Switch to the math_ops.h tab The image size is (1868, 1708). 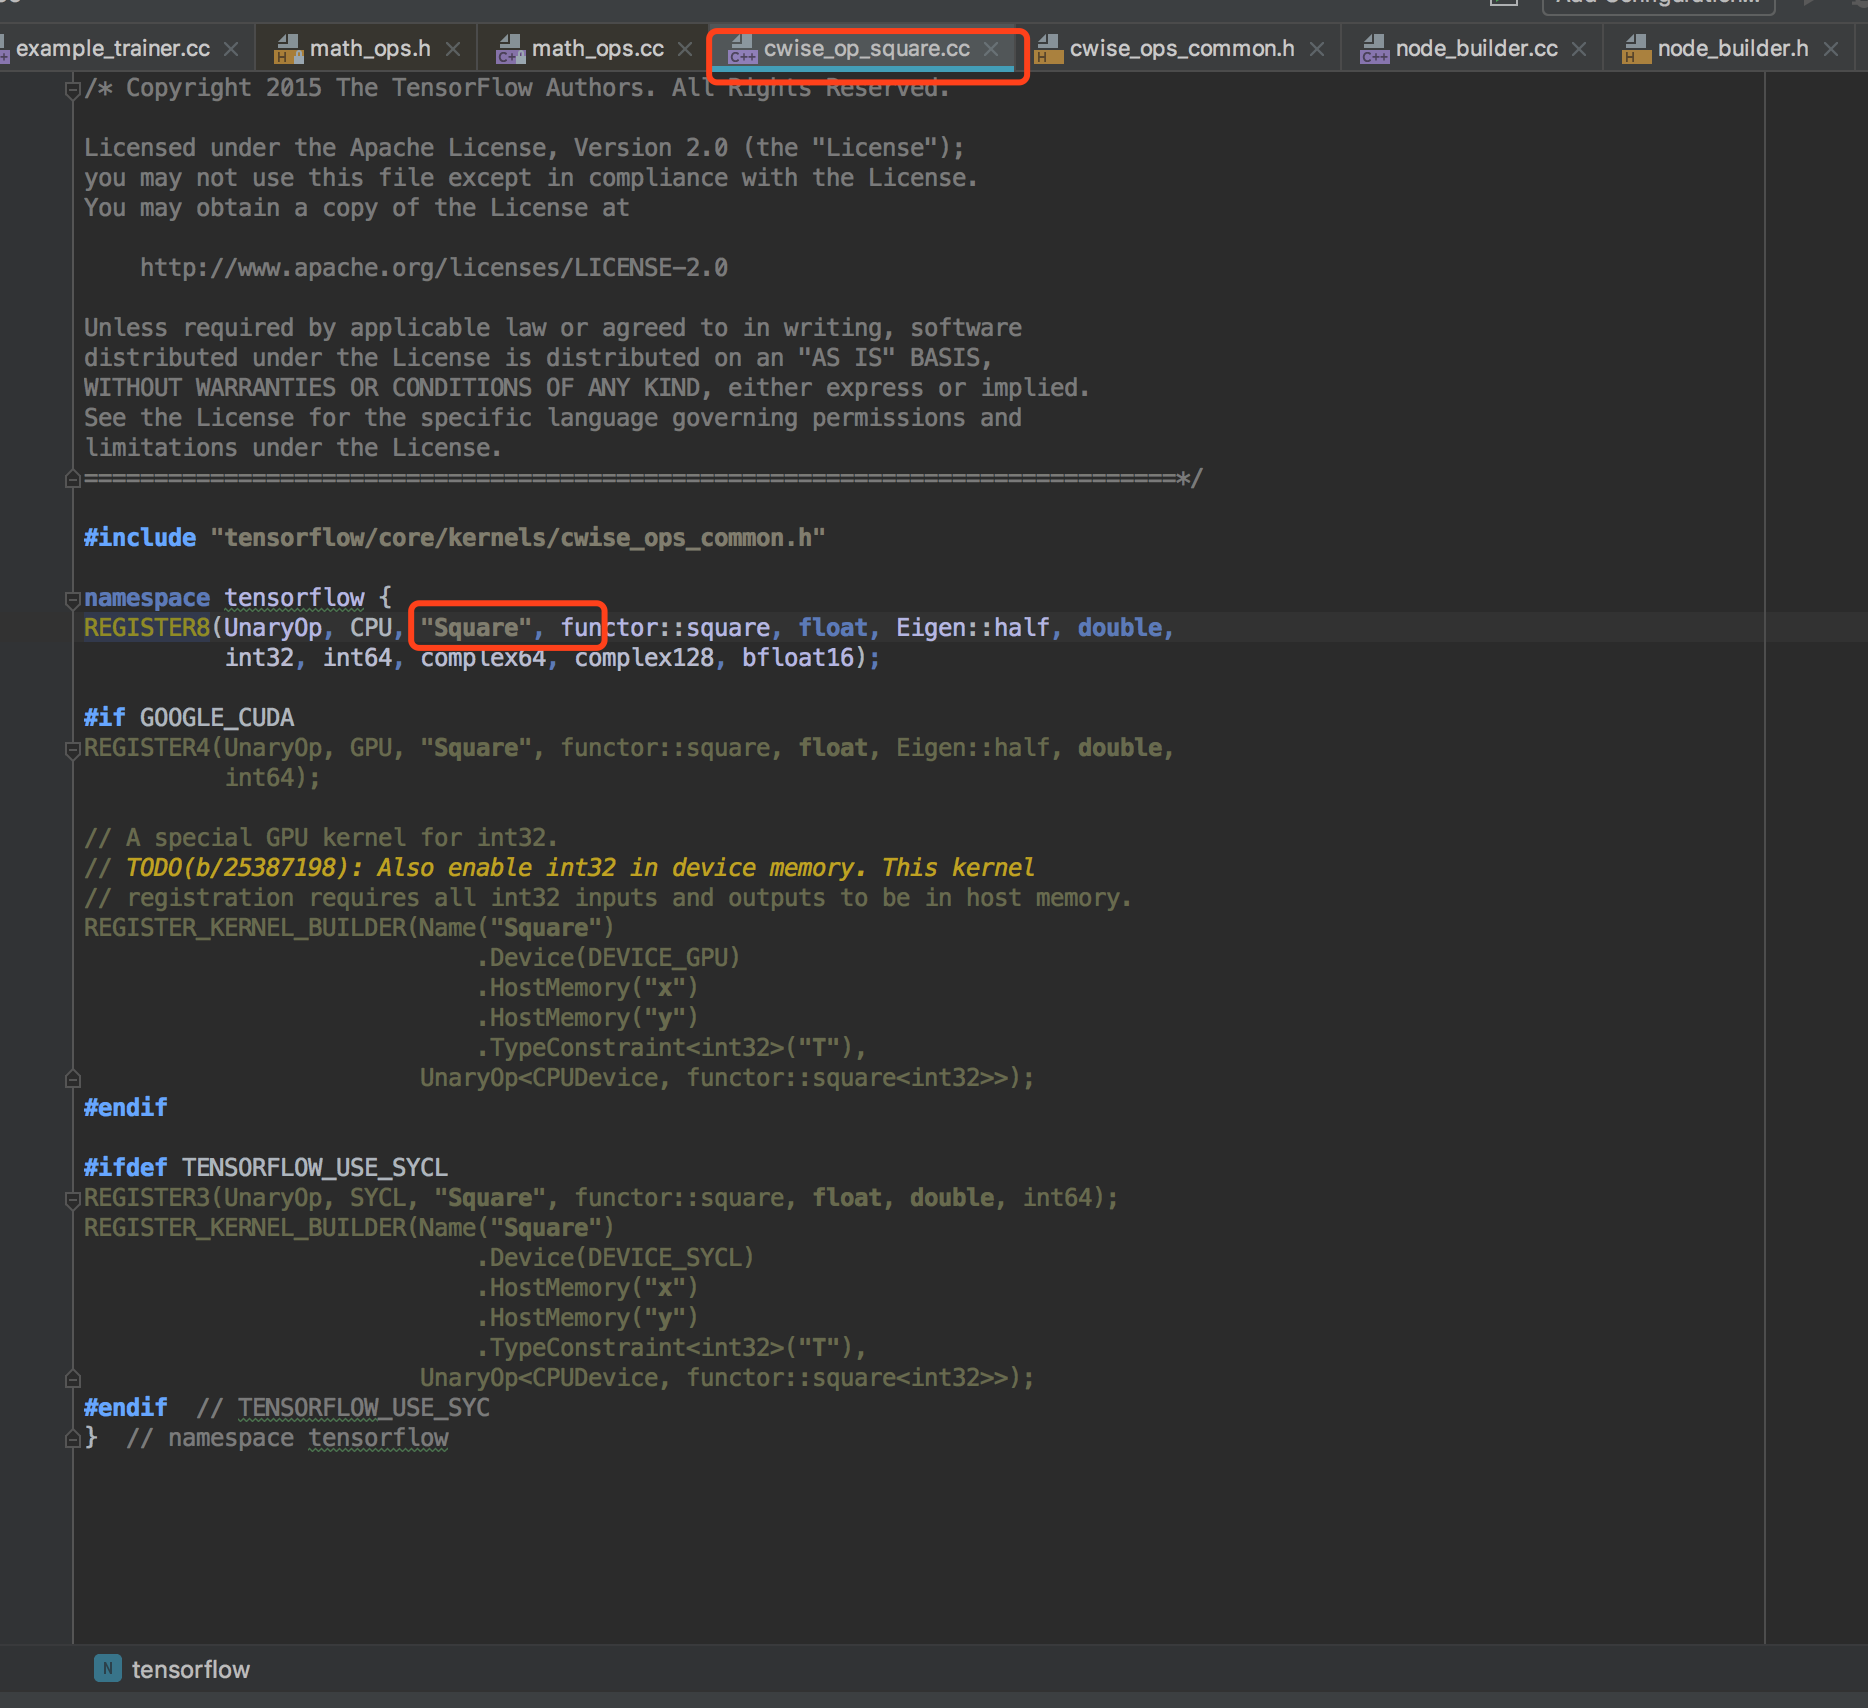(369, 49)
